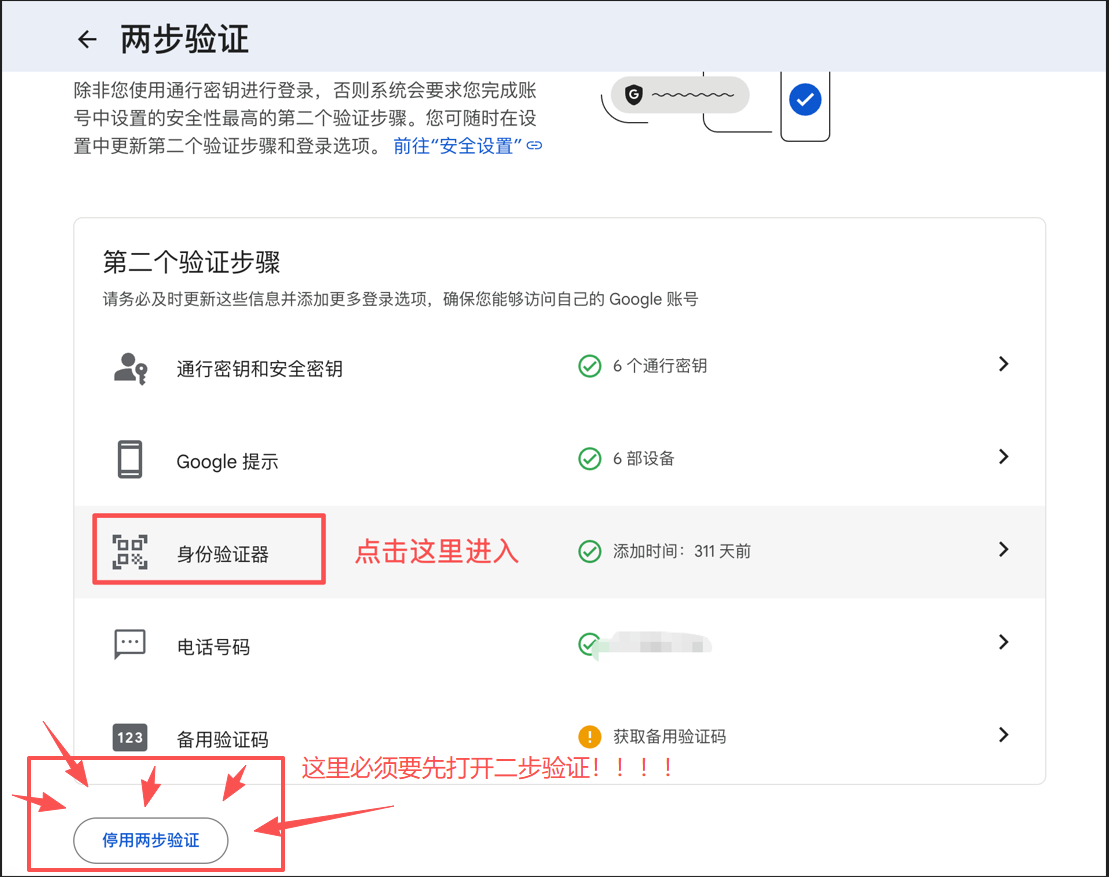Click green checkmark next to 添加时间：311 天前
This screenshot has width=1109, height=877.
[x=590, y=552]
